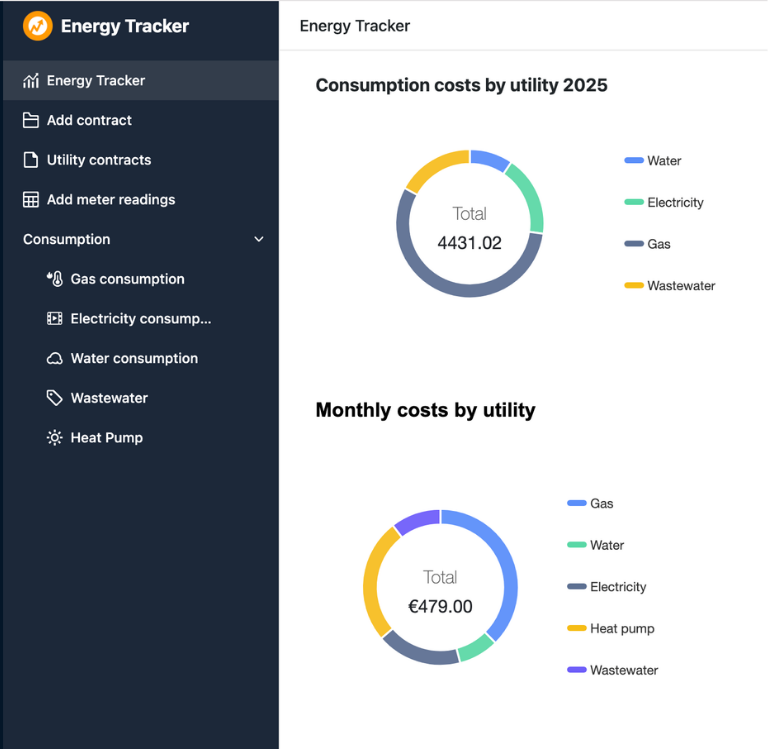Click the folder icon beside Add contract

pos(31,120)
